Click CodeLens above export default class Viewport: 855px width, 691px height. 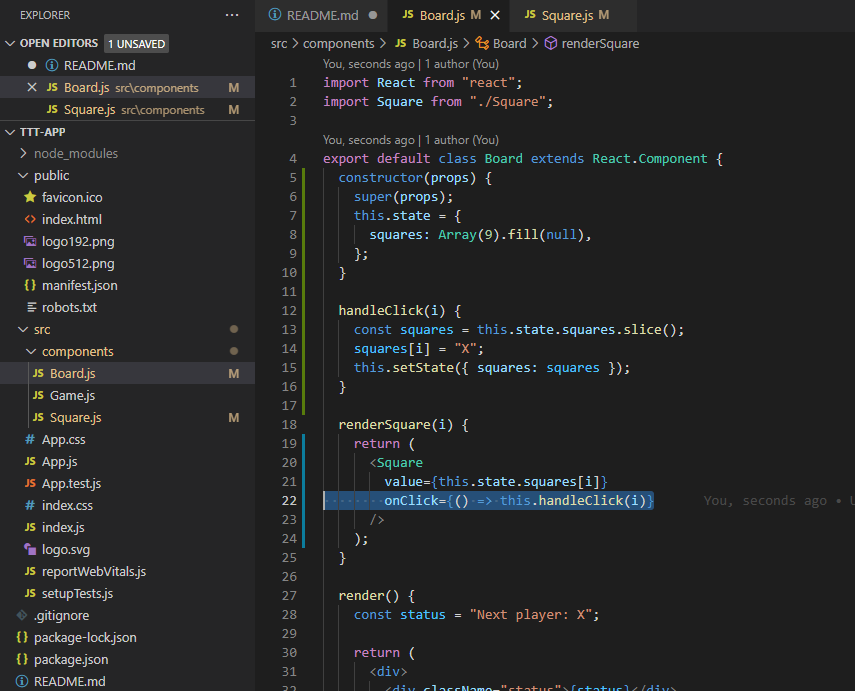[x=411, y=140]
